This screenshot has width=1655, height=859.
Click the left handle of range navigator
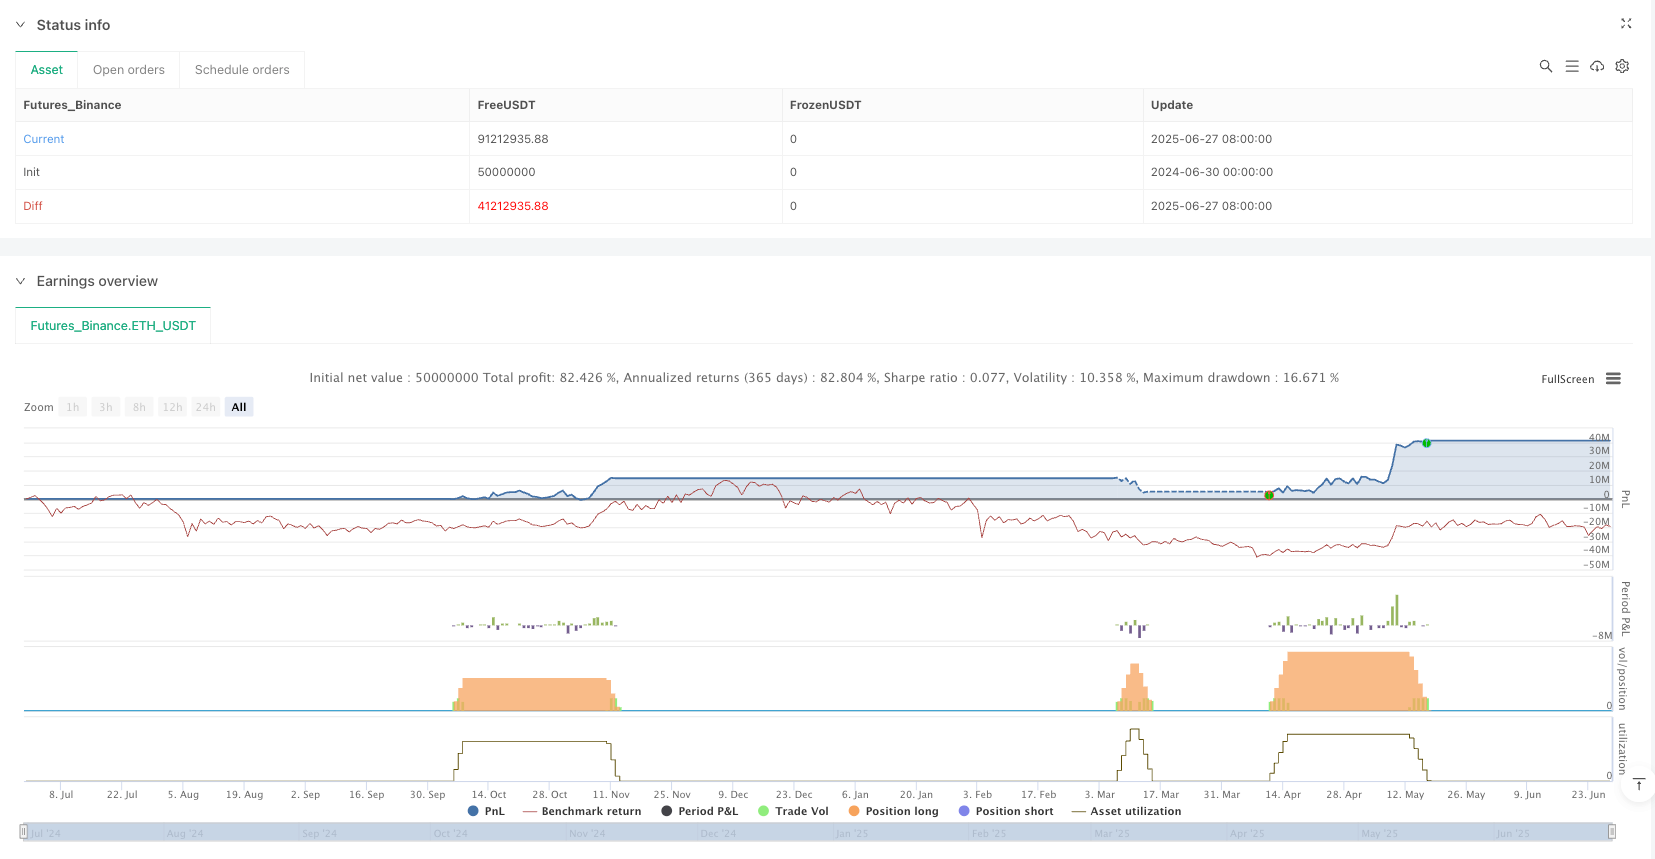pyautogui.click(x=24, y=832)
